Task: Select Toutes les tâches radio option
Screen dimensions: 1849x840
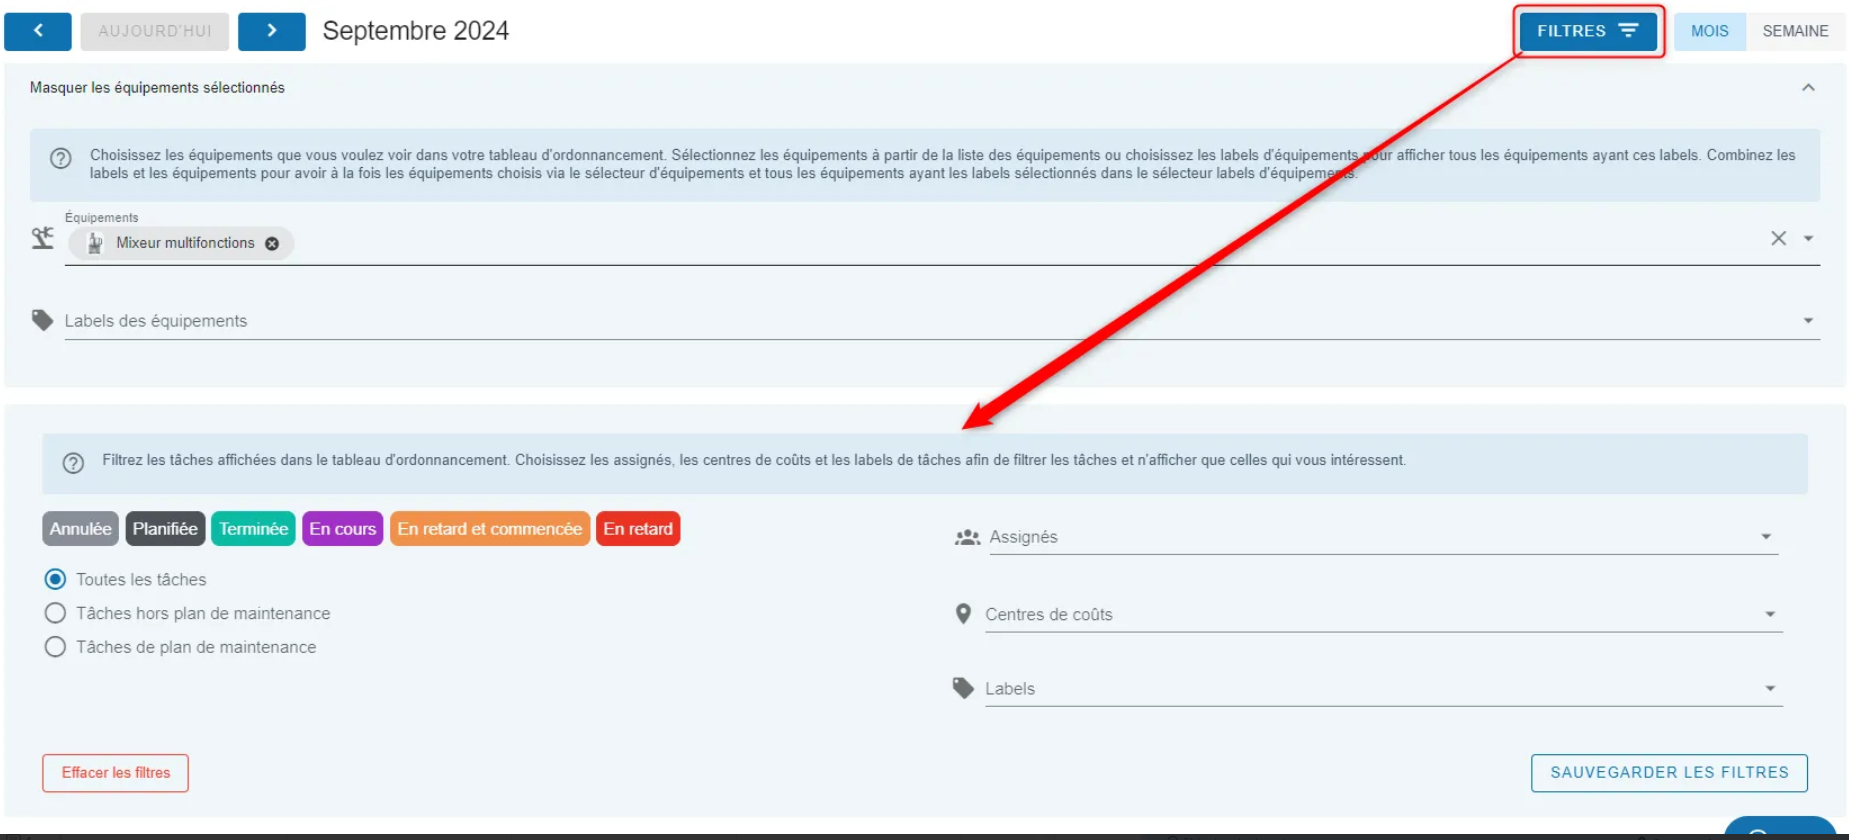Action: tap(56, 579)
